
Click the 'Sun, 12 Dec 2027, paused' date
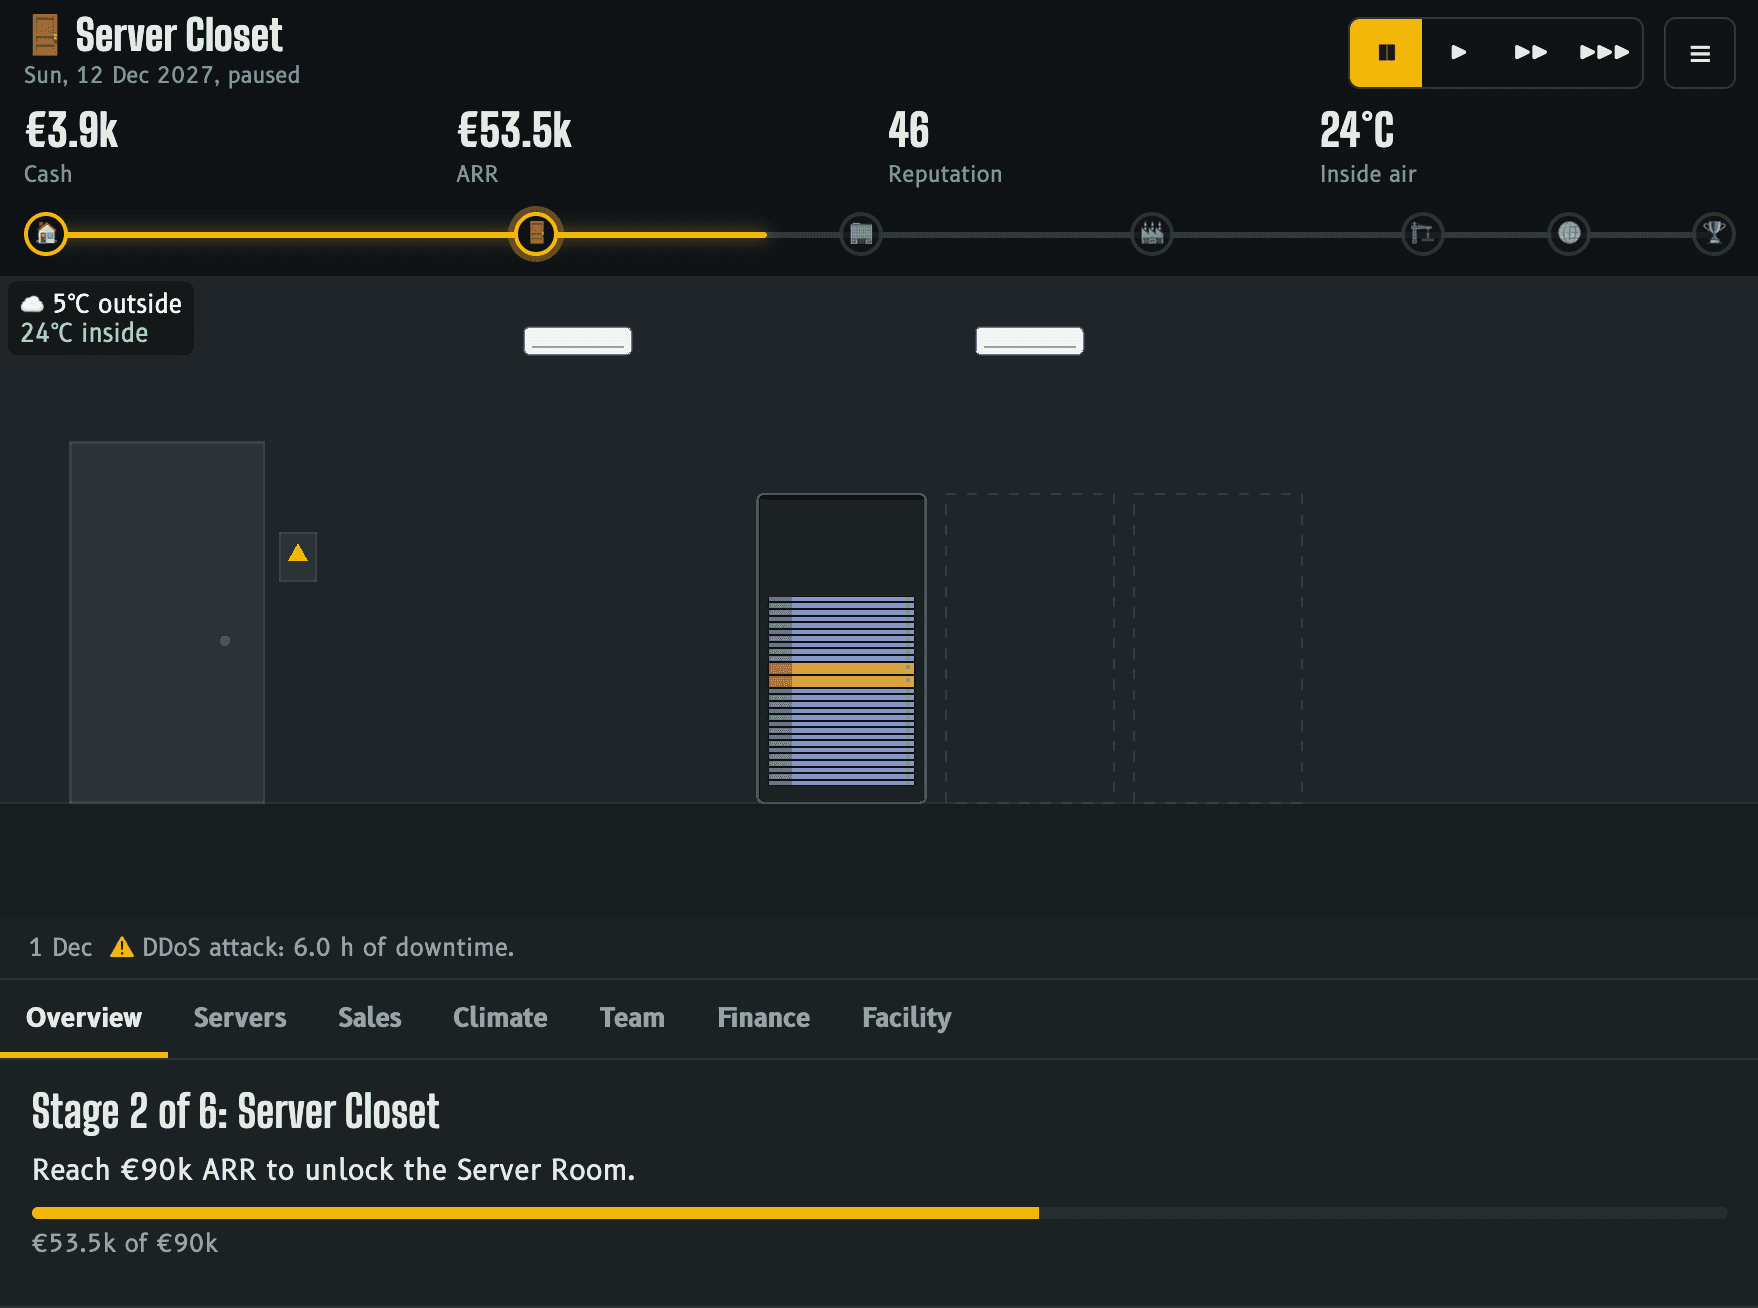point(162,75)
